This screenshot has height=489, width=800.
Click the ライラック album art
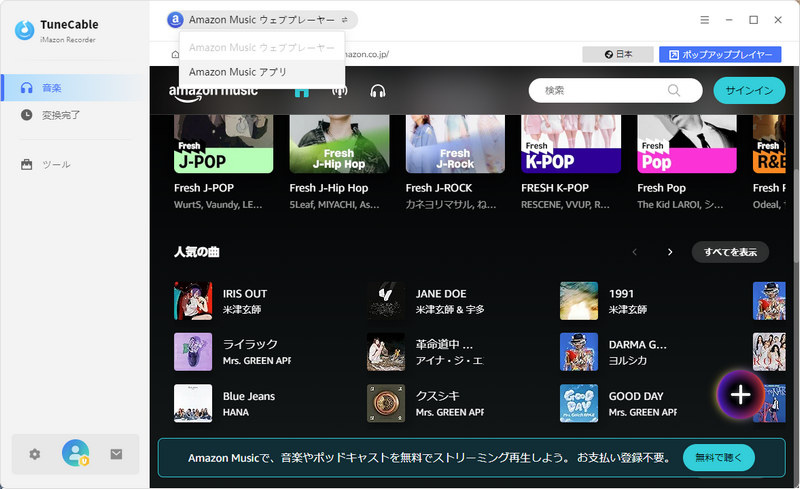click(193, 352)
